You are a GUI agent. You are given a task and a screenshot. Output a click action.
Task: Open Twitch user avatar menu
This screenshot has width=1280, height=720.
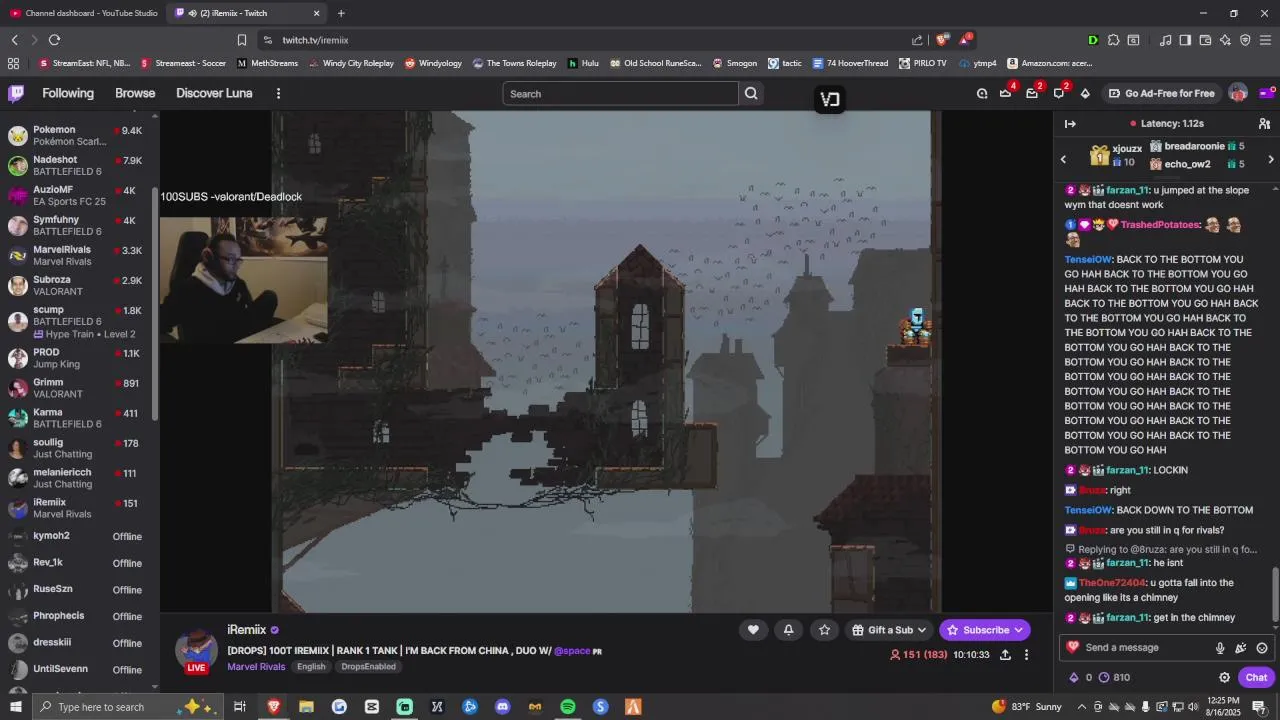pos(1238,93)
